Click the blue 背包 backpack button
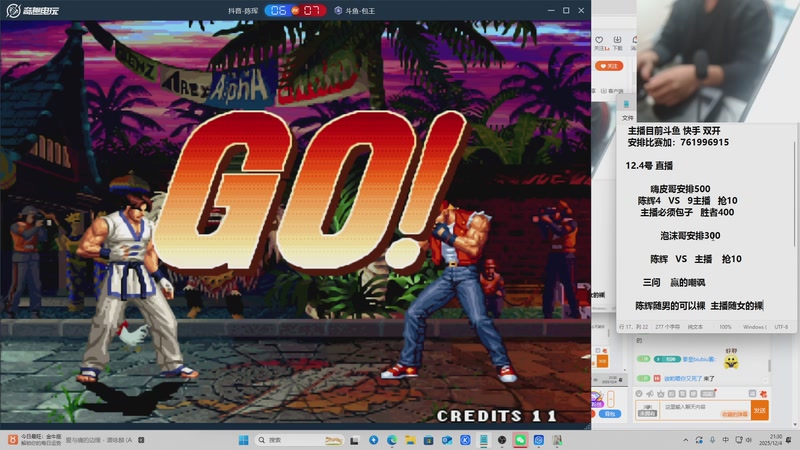The height and width of the screenshot is (450, 800). (610, 414)
